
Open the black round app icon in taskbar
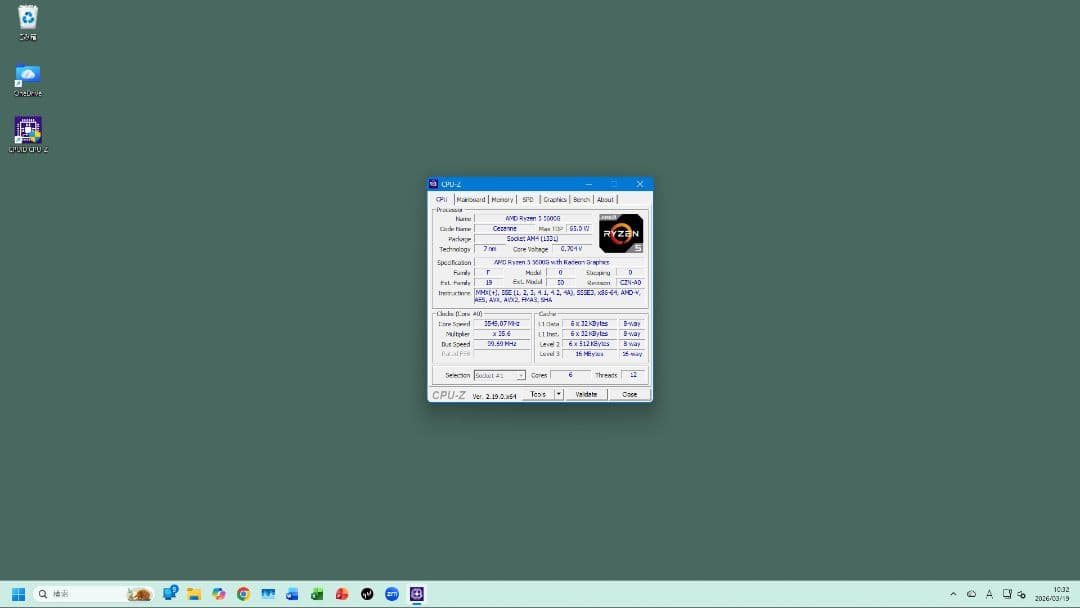367,594
